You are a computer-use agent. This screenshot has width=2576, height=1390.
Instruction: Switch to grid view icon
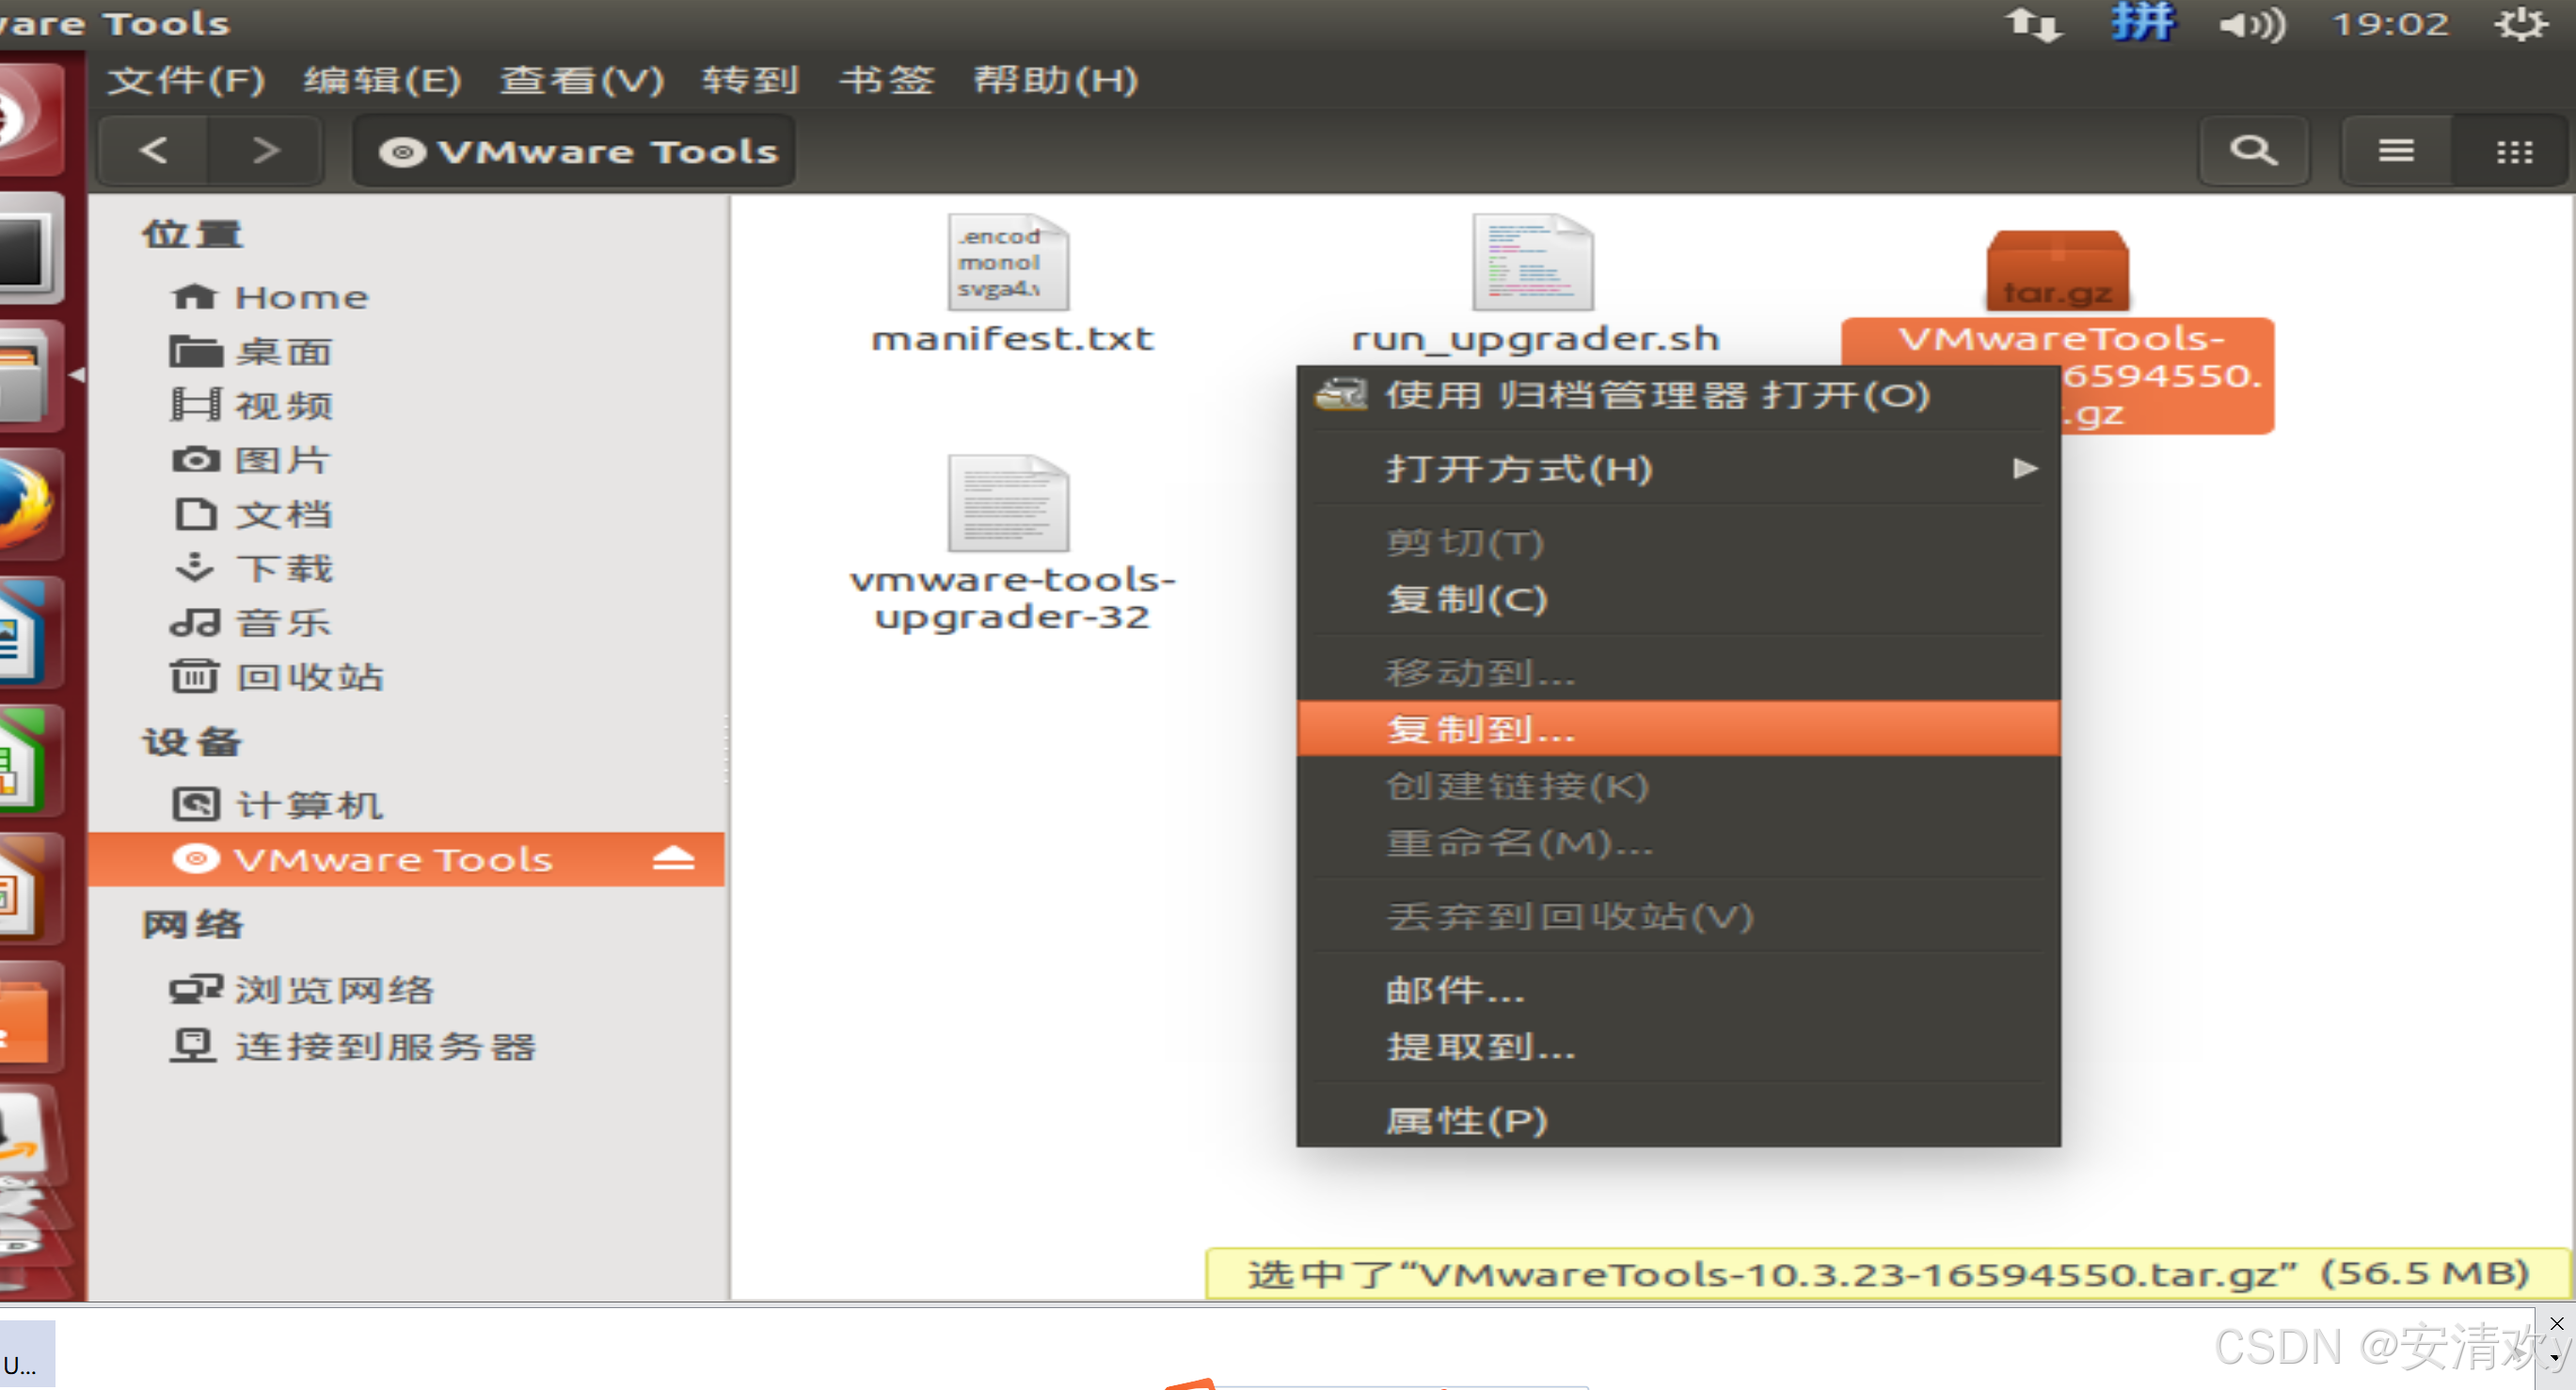click(2513, 151)
